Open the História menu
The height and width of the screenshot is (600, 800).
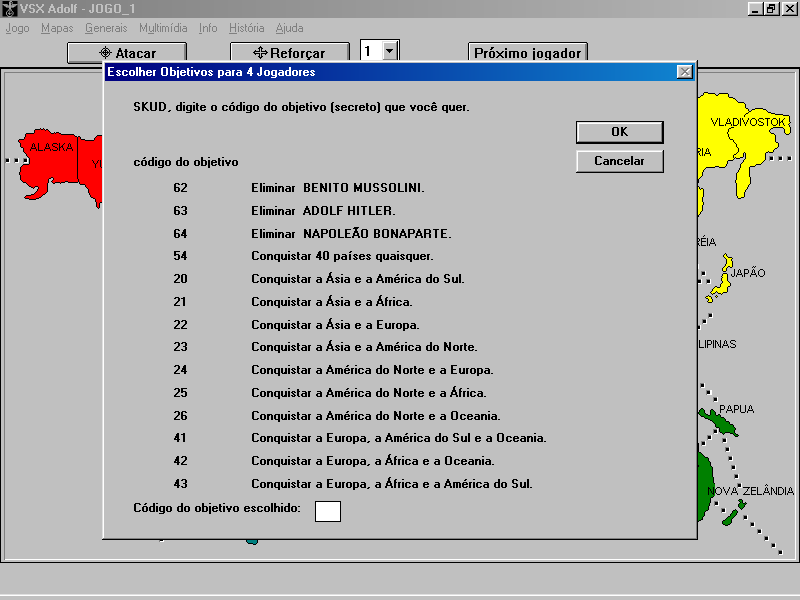point(246,28)
